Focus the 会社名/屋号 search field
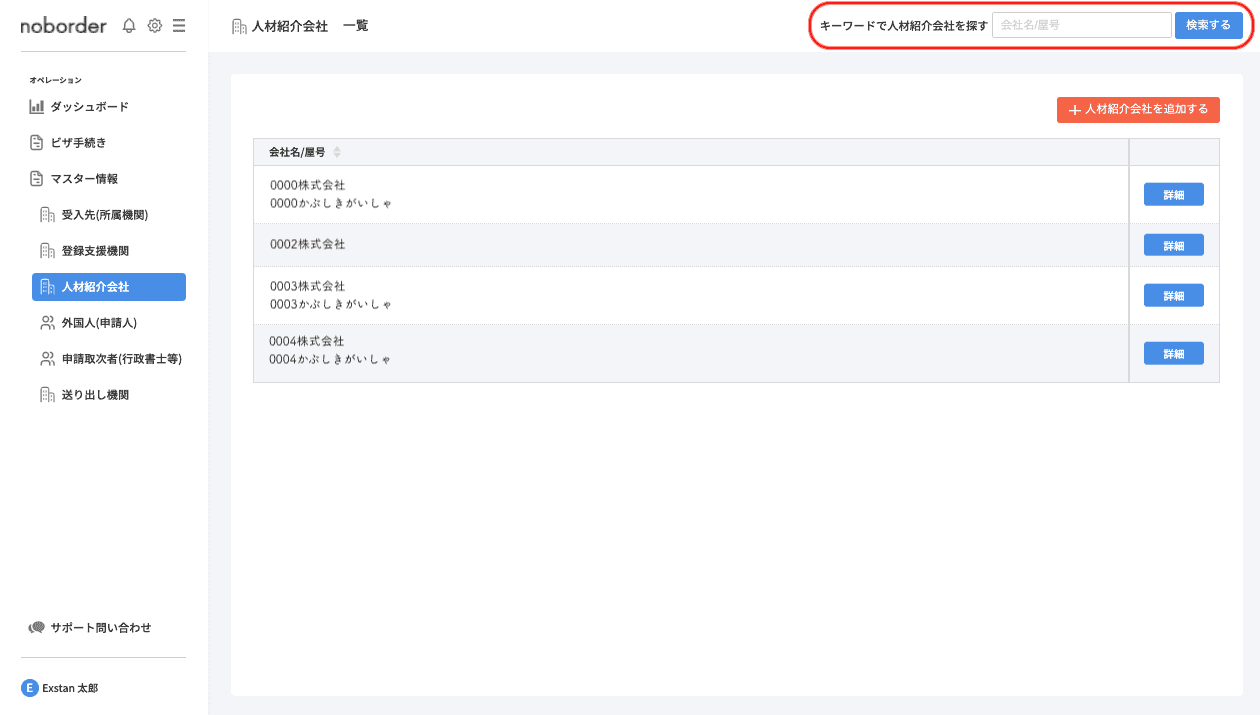Image resolution: width=1260 pixels, height=715 pixels. [1081, 25]
